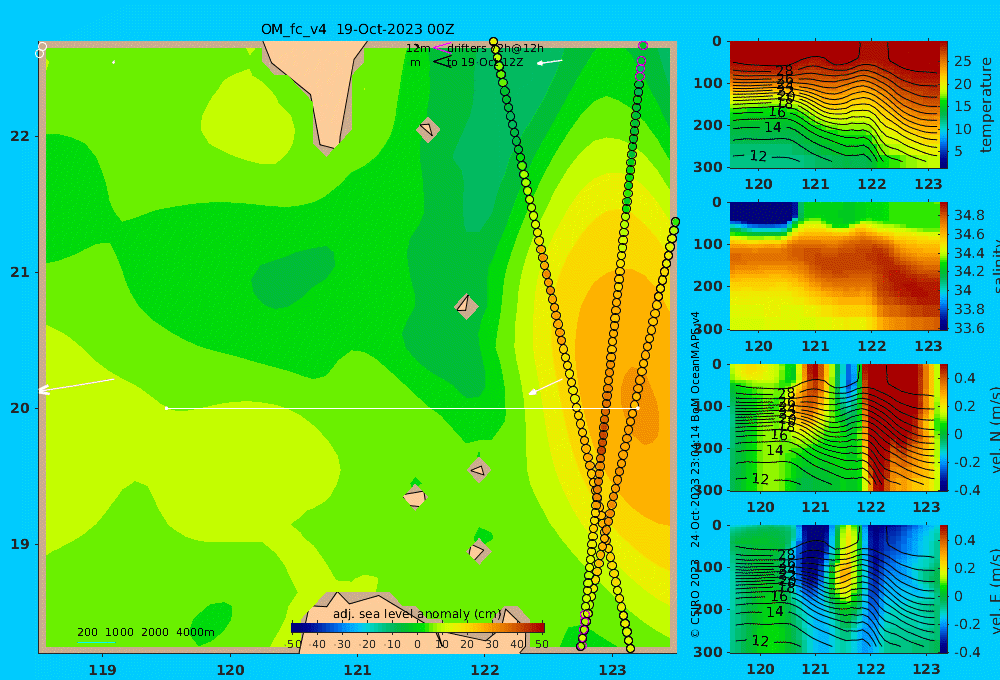Open the eastward velocity section panel
Viewport: 1000px width, 680px height.
pyautogui.click(x=833, y=589)
